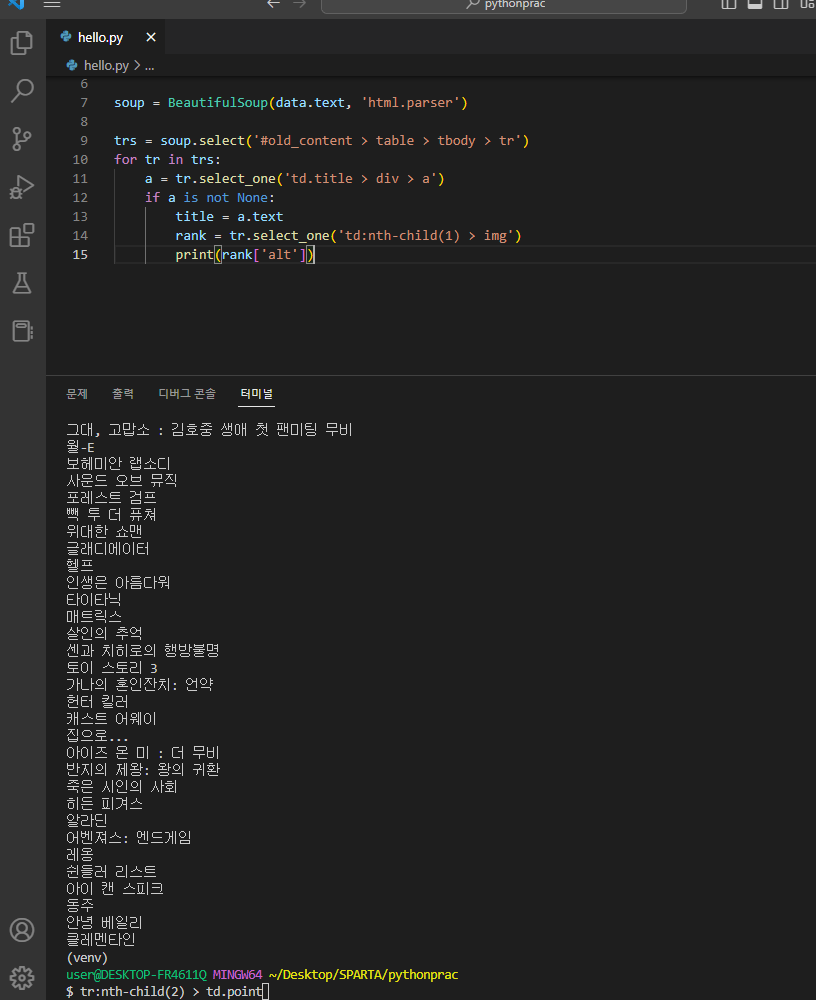Click the '(venv)' terminal line

87,957
